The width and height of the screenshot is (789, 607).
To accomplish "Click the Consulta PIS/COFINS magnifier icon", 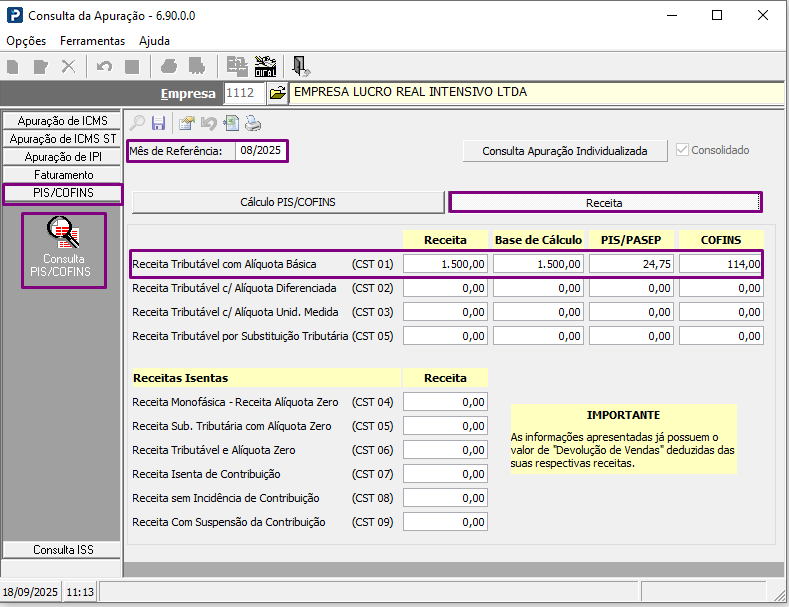I will (x=63, y=233).
